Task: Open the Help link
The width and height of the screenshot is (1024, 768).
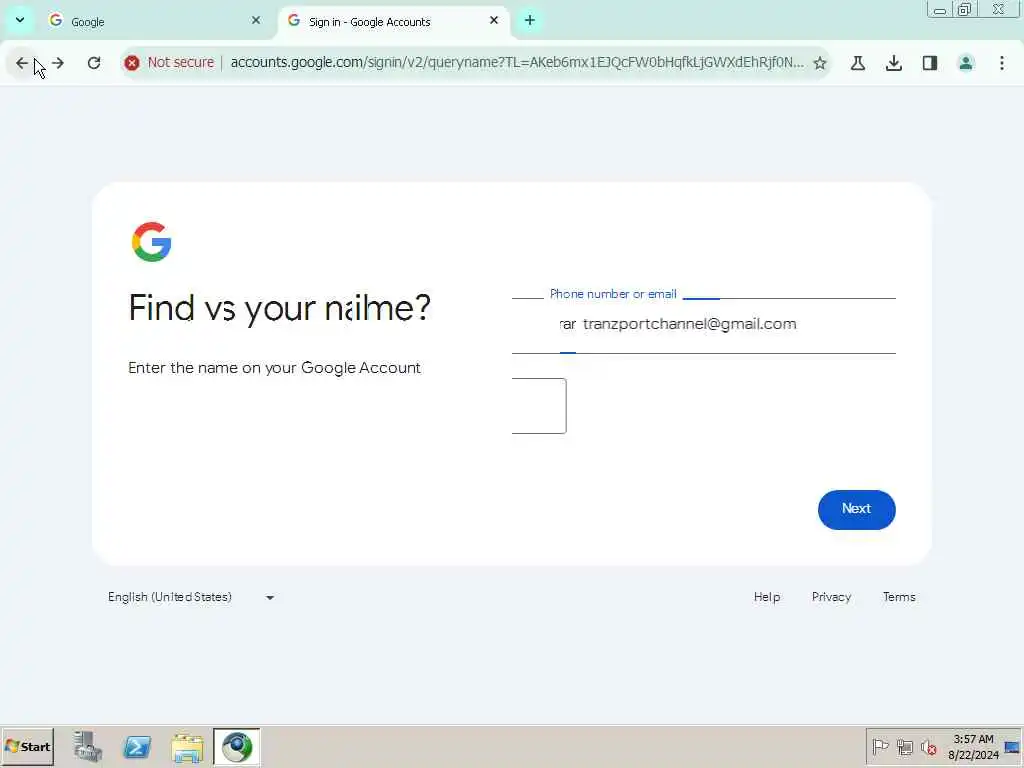Action: 767,597
